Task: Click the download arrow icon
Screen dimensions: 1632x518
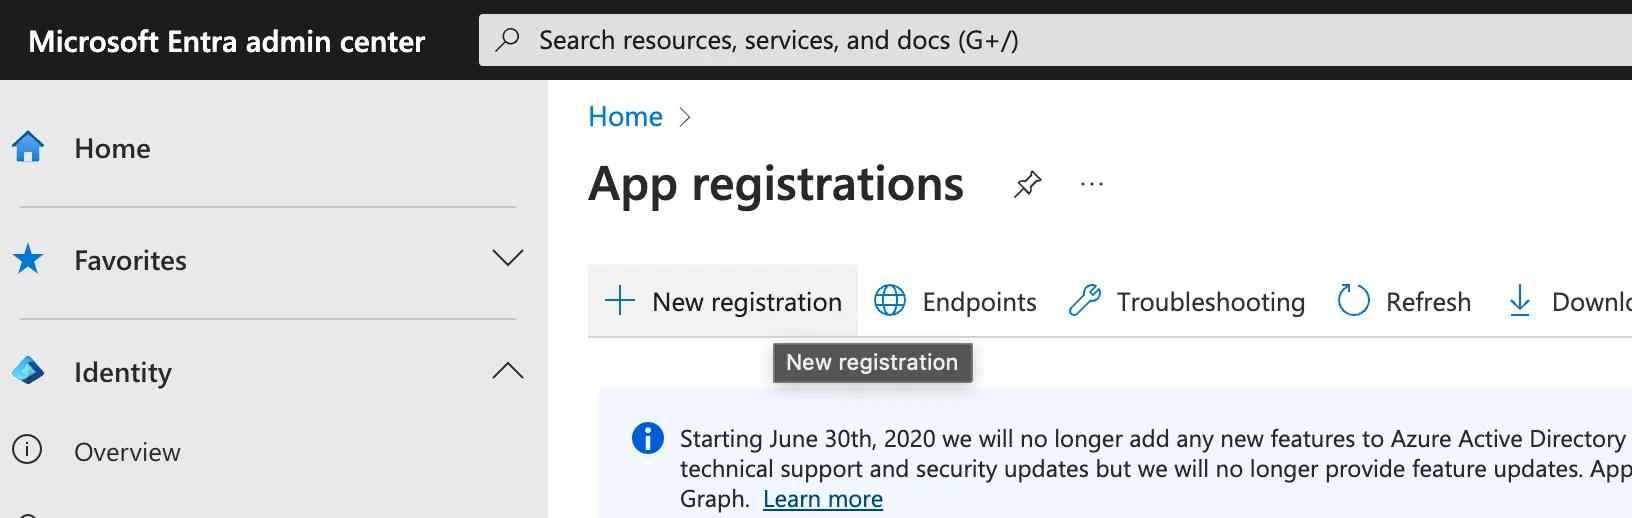Action: (1520, 300)
